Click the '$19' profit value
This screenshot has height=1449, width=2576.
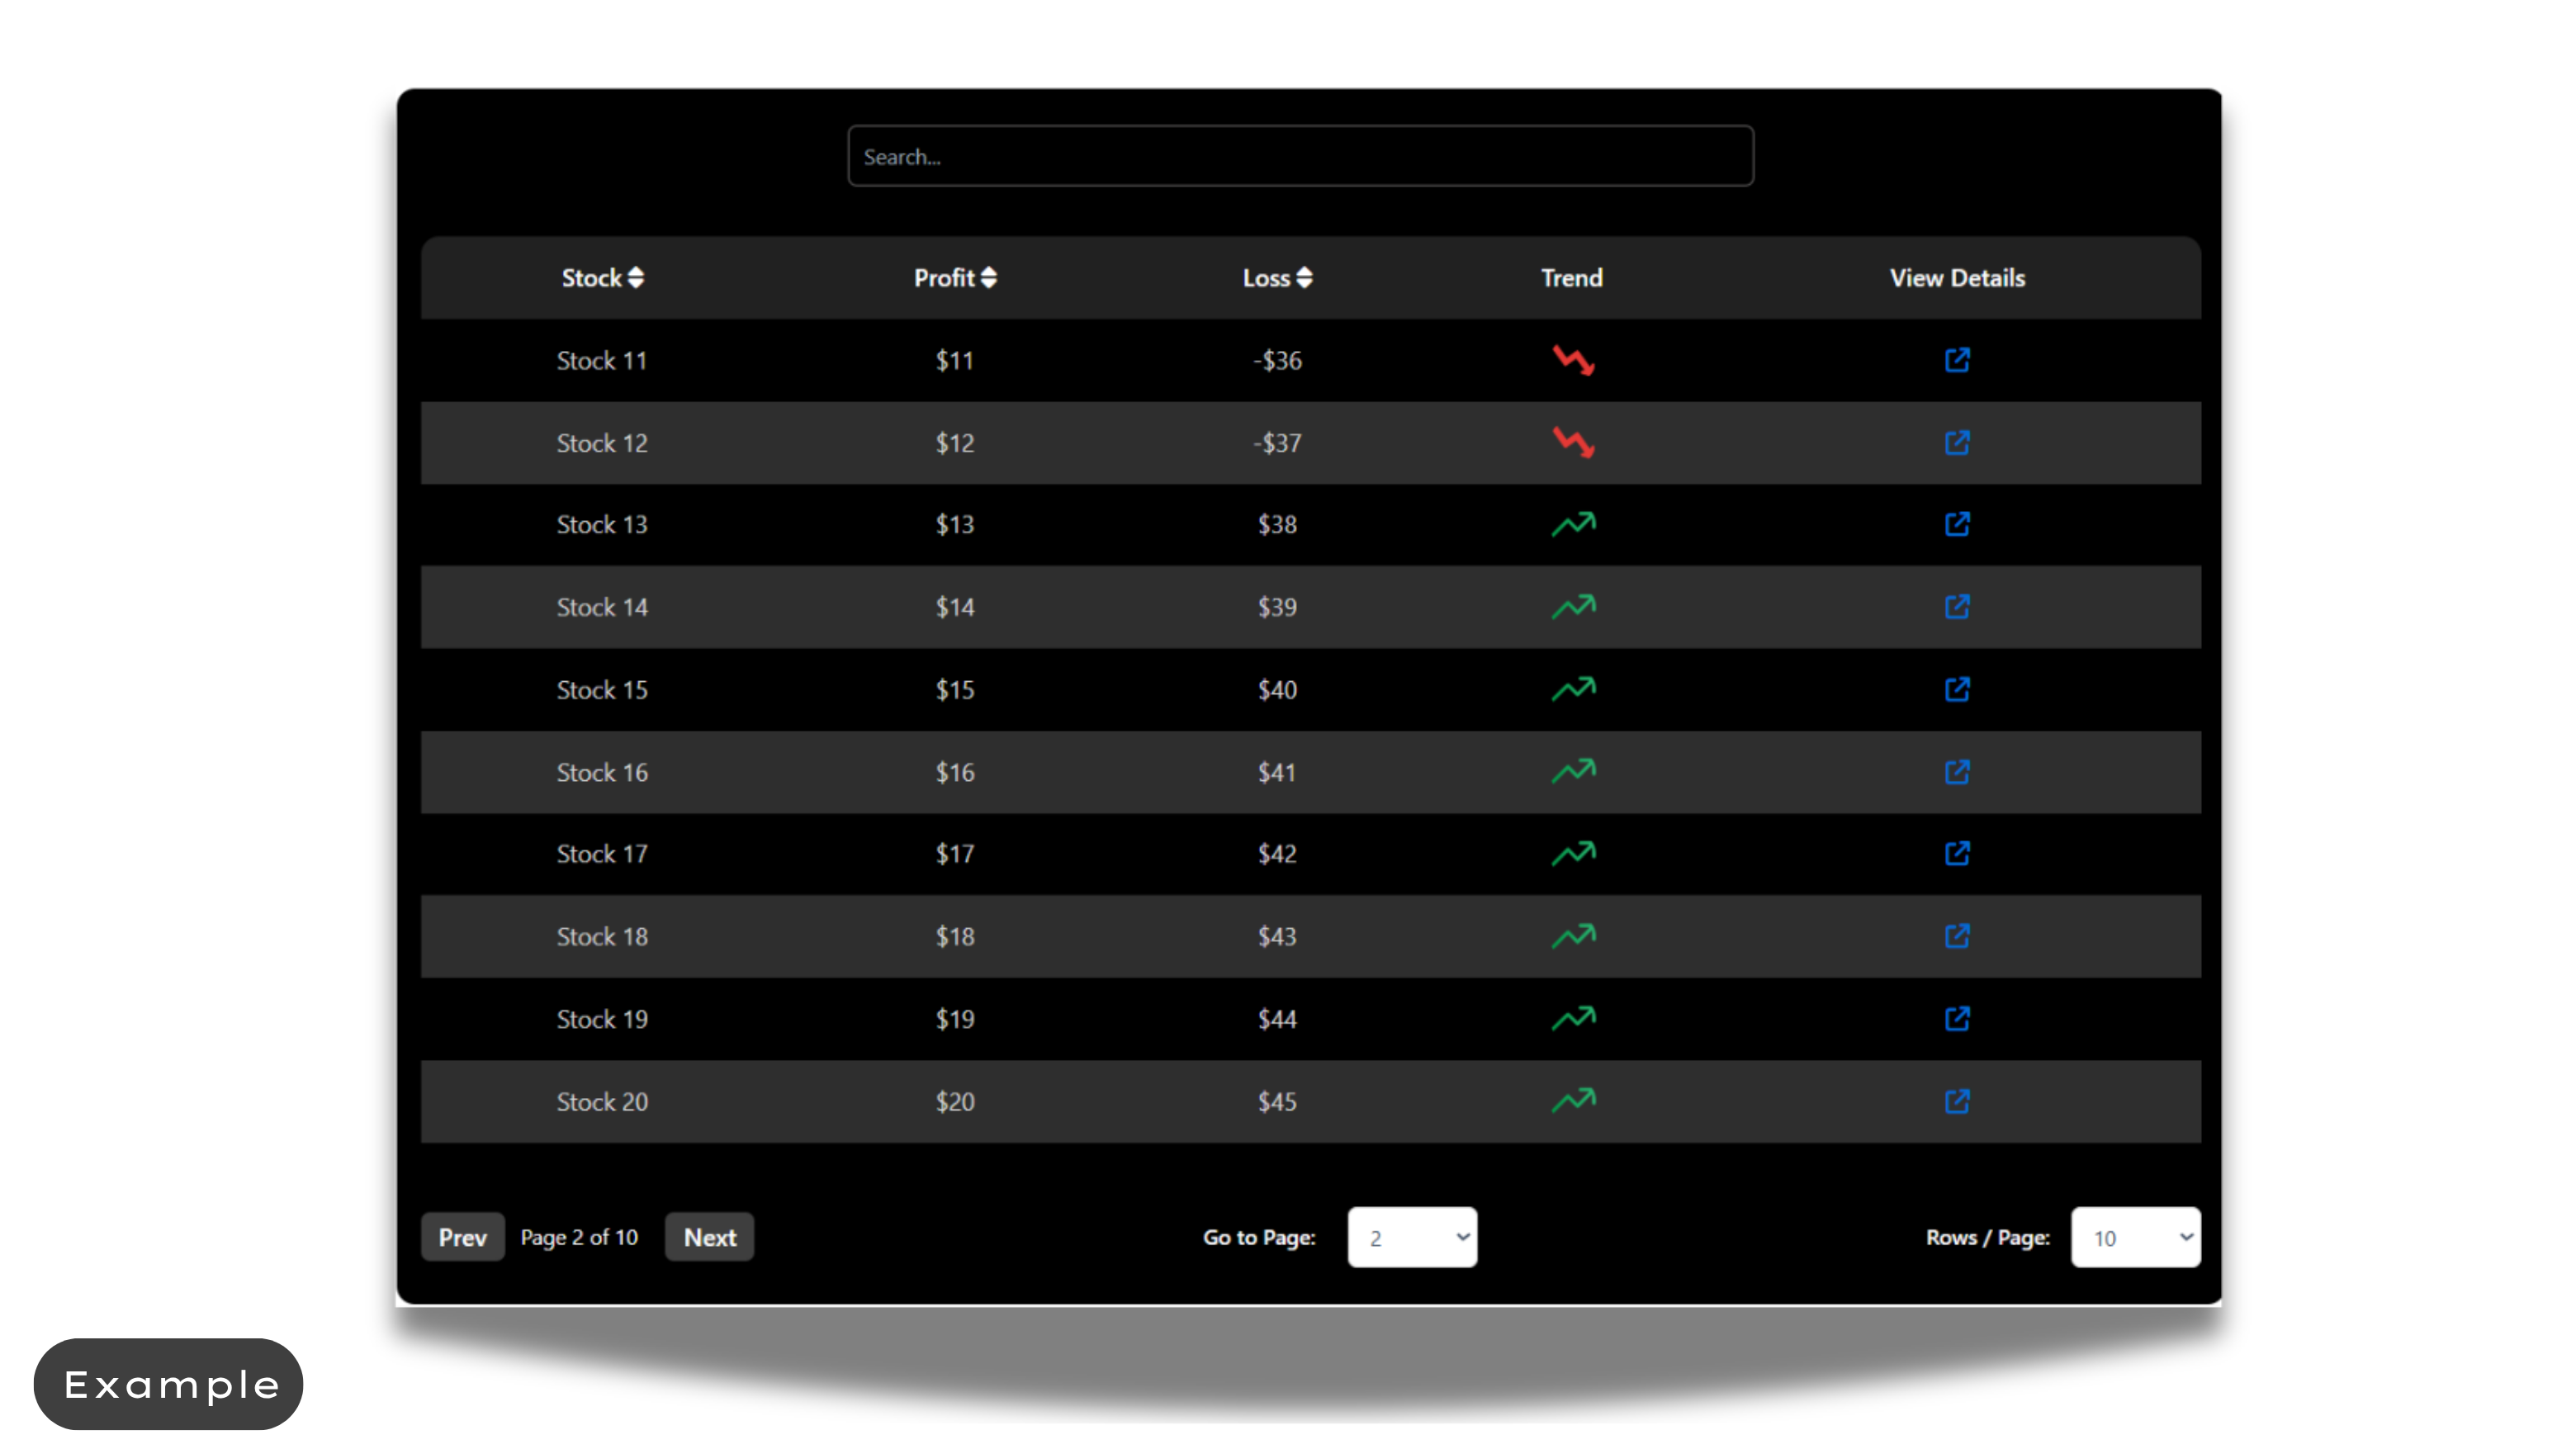955,1018
